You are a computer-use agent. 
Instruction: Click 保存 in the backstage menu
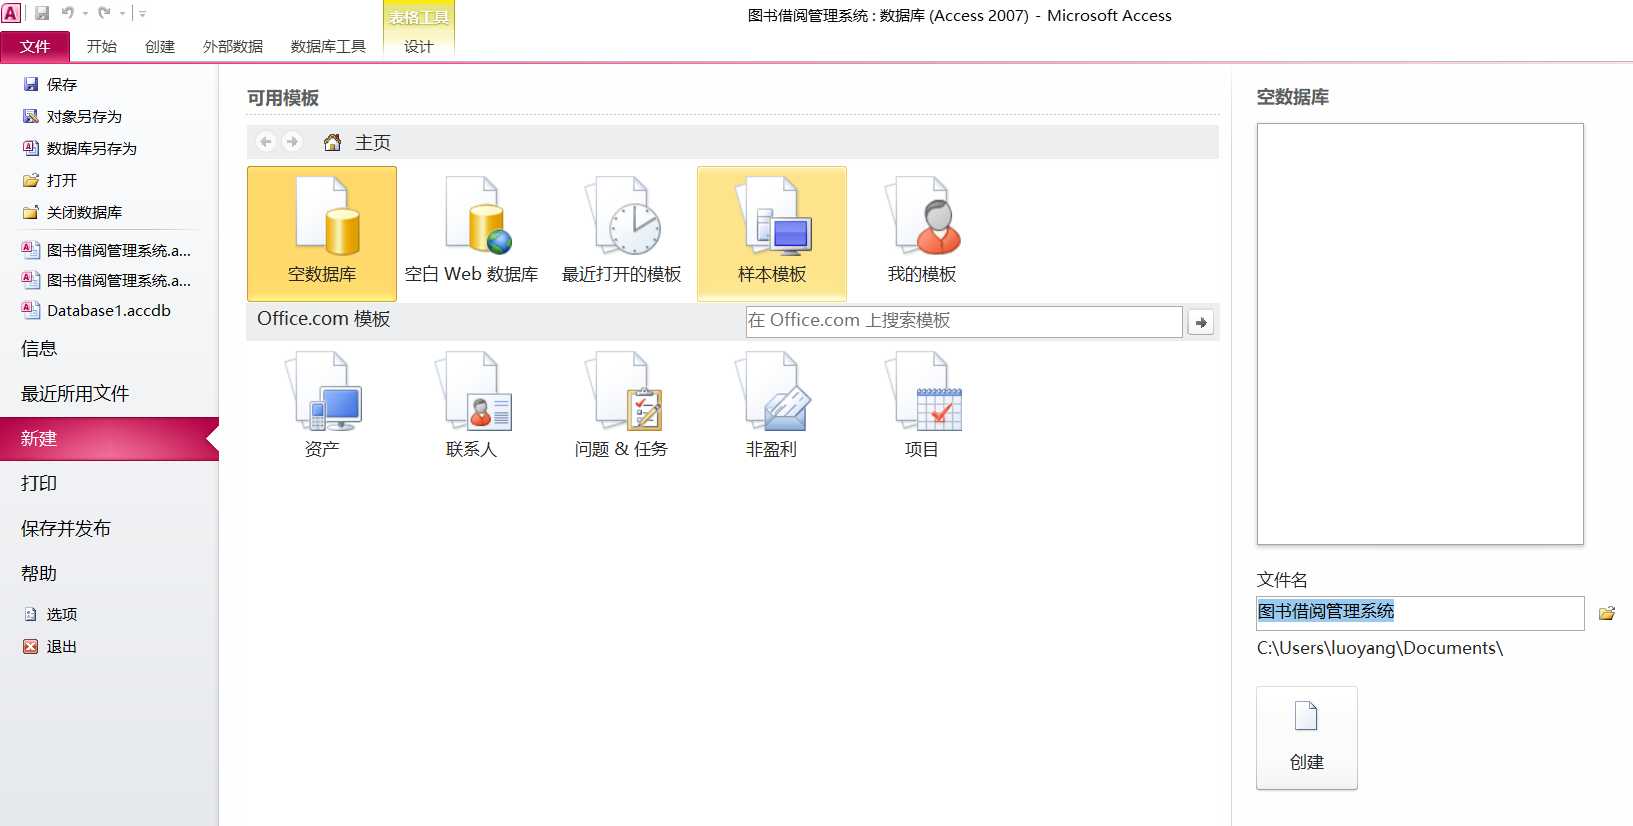[x=61, y=84]
